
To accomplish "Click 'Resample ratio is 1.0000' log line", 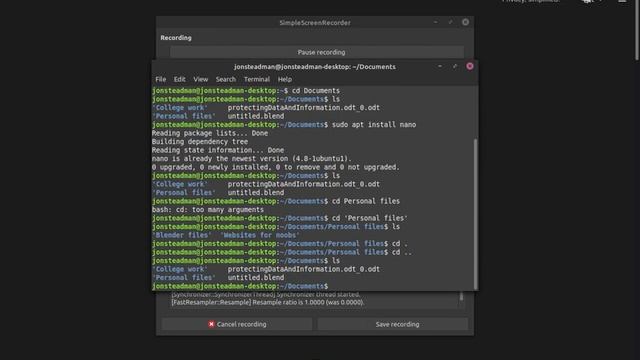I will point(267,302).
